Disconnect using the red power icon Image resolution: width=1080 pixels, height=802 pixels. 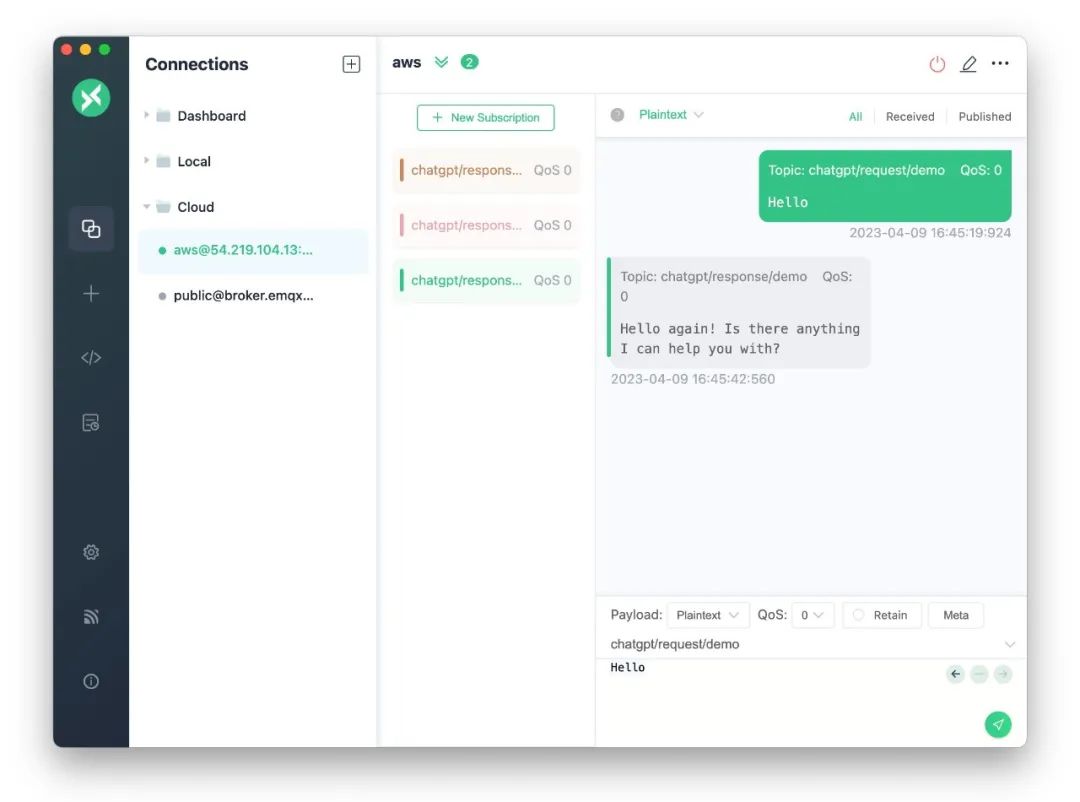tap(937, 64)
